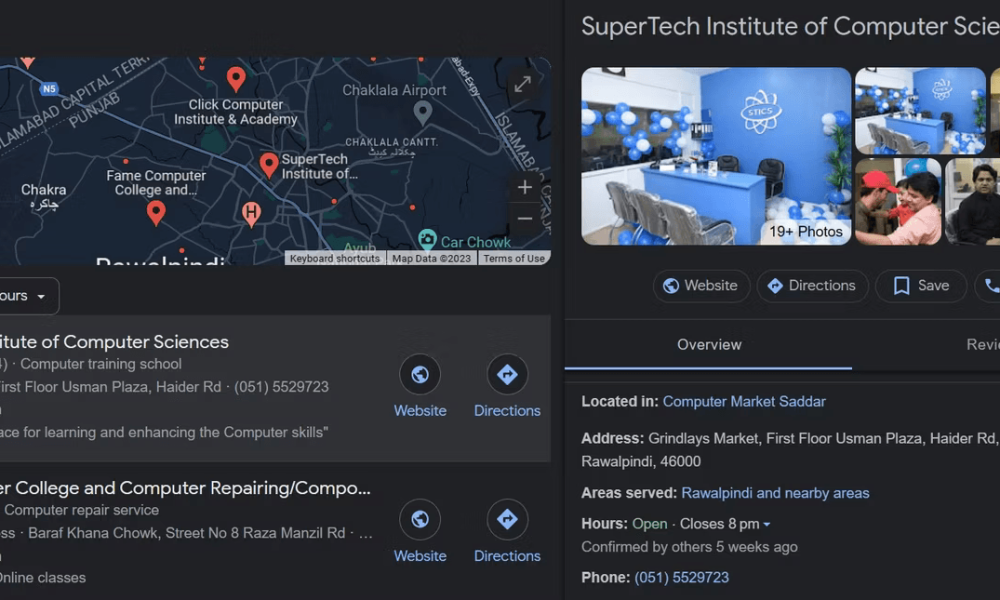Image resolution: width=1000 pixels, height=600 pixels.
Task: Click the Website button in the SuperTech panel
Action: (x=701, y=286)
